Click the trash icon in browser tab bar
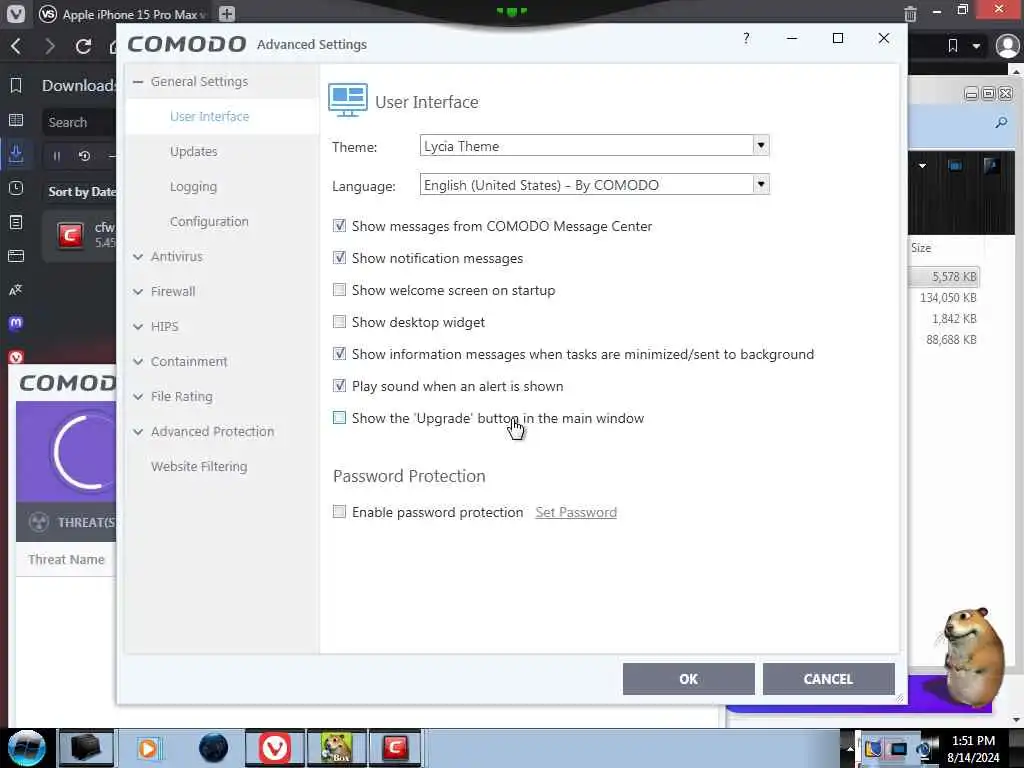This screenshot has height=768, width=1024. coord(910,14)
